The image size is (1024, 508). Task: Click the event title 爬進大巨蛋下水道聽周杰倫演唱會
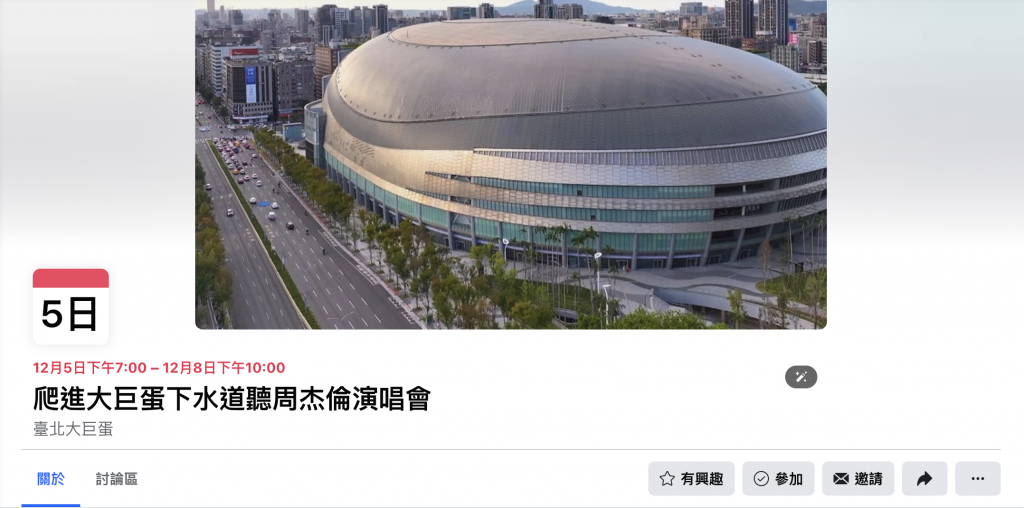point(232,398)
